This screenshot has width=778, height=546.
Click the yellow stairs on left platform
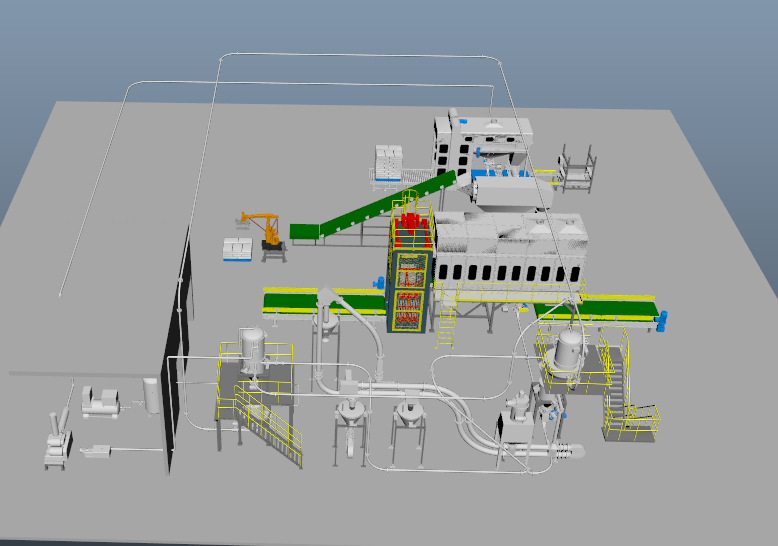pyautogui.click(x=270, y=427)
